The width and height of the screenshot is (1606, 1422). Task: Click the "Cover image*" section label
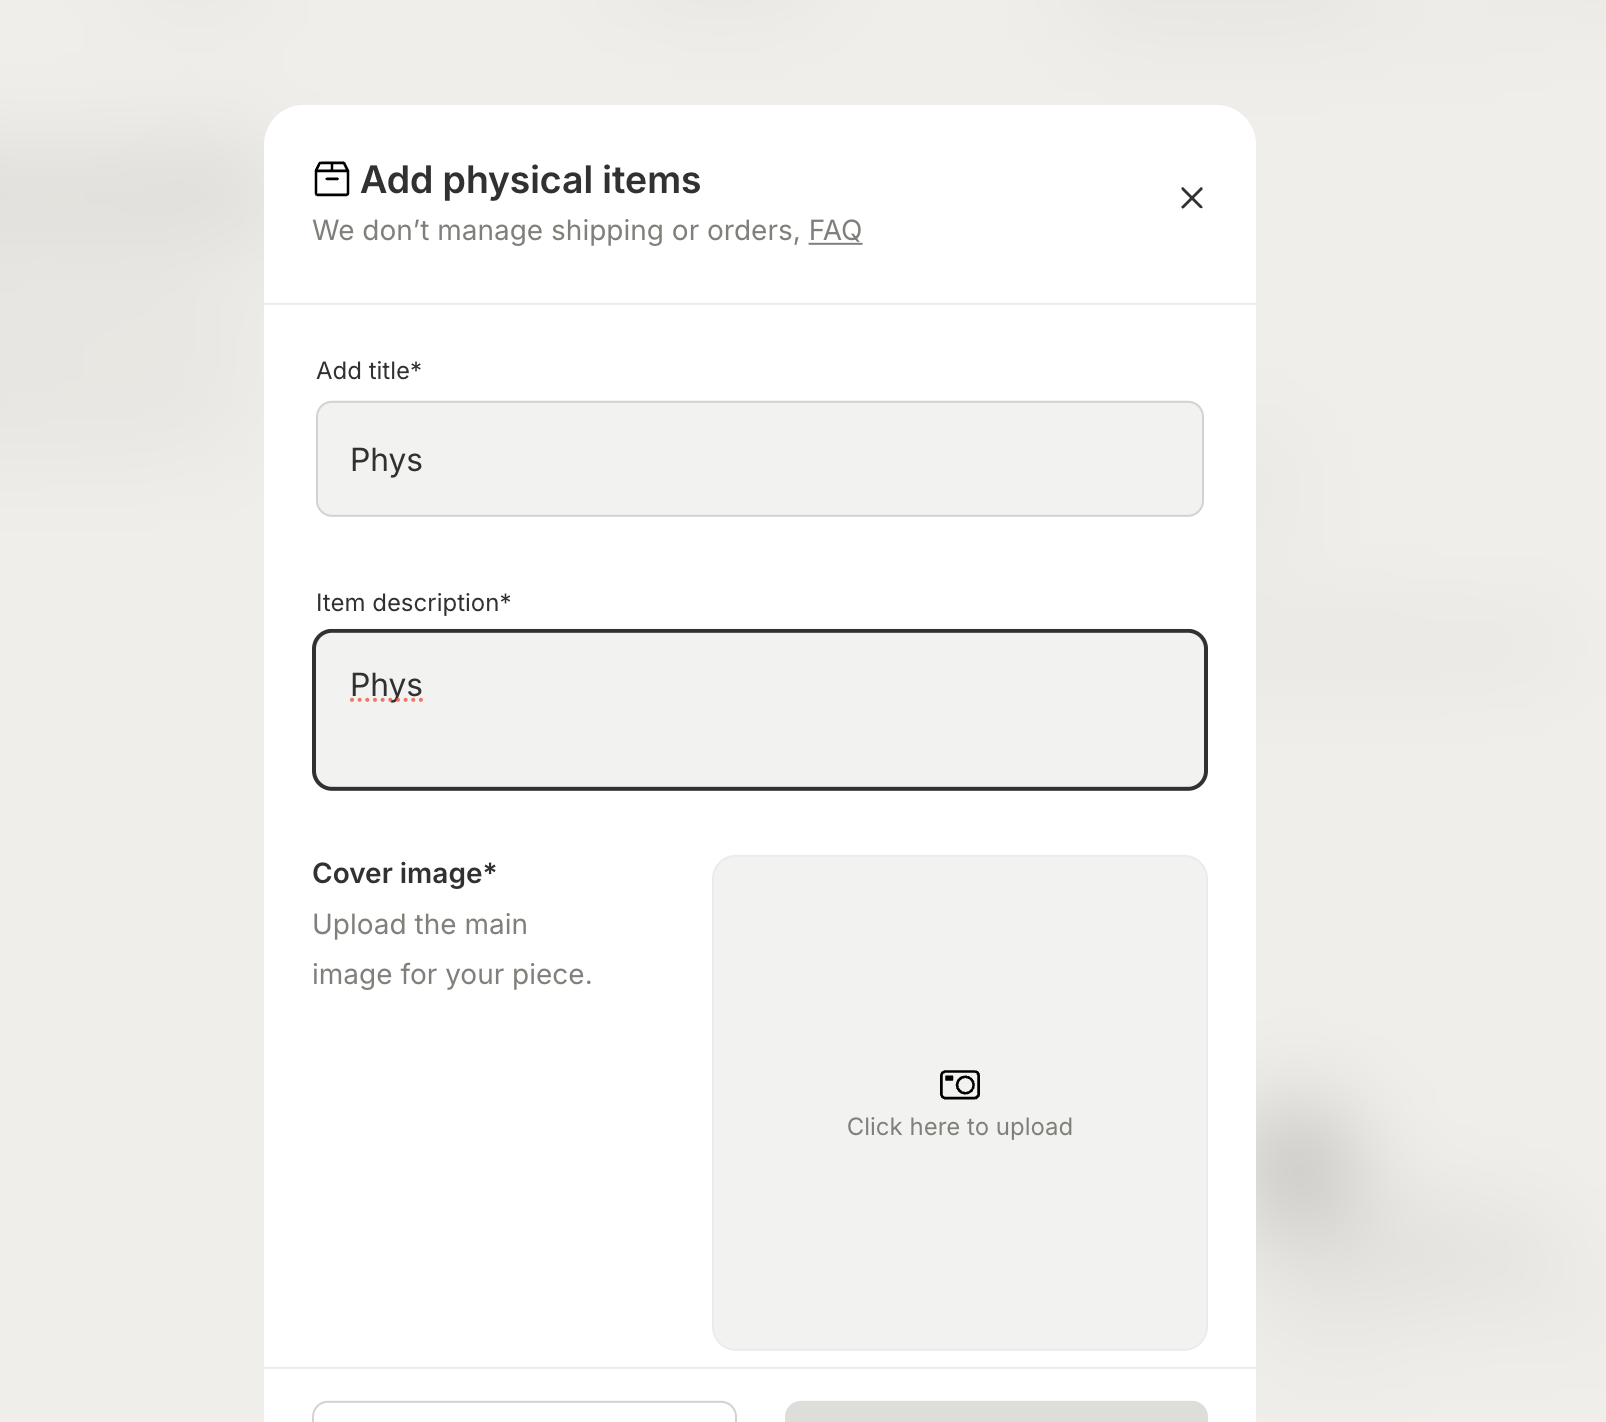[404, 873]
